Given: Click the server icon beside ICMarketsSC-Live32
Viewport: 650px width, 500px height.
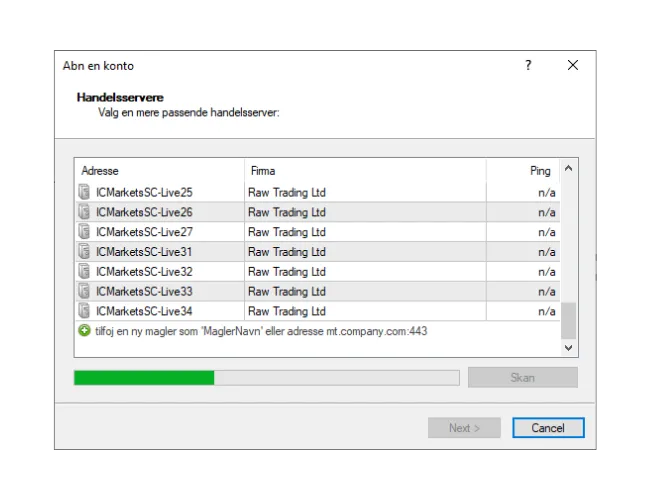Looking at the screenshot, I should 84,272.
